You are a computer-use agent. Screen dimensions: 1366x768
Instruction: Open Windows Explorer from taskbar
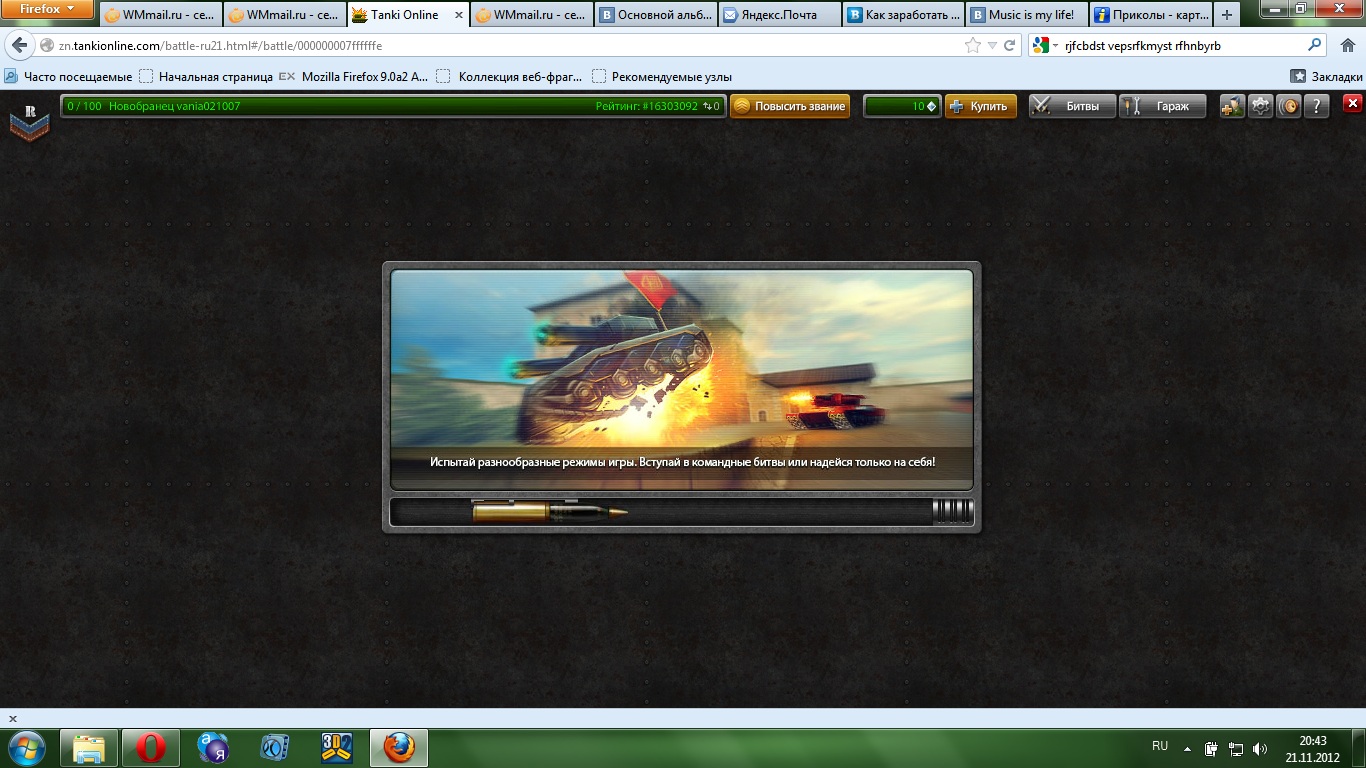pyautogui.click(x=89, y=748)
